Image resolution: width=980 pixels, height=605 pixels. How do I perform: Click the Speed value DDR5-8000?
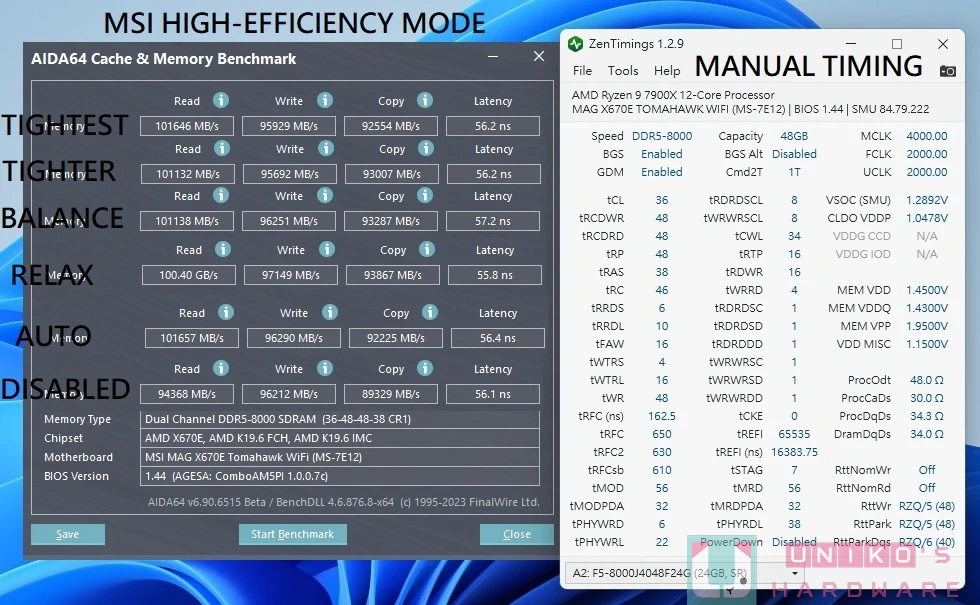[x=662, y=136]
